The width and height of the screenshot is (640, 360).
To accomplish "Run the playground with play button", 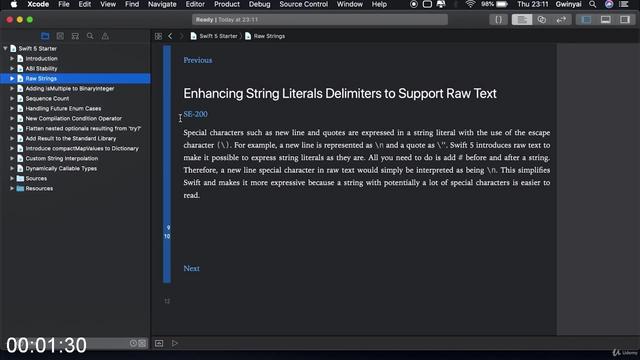I will tap(175, 343).
